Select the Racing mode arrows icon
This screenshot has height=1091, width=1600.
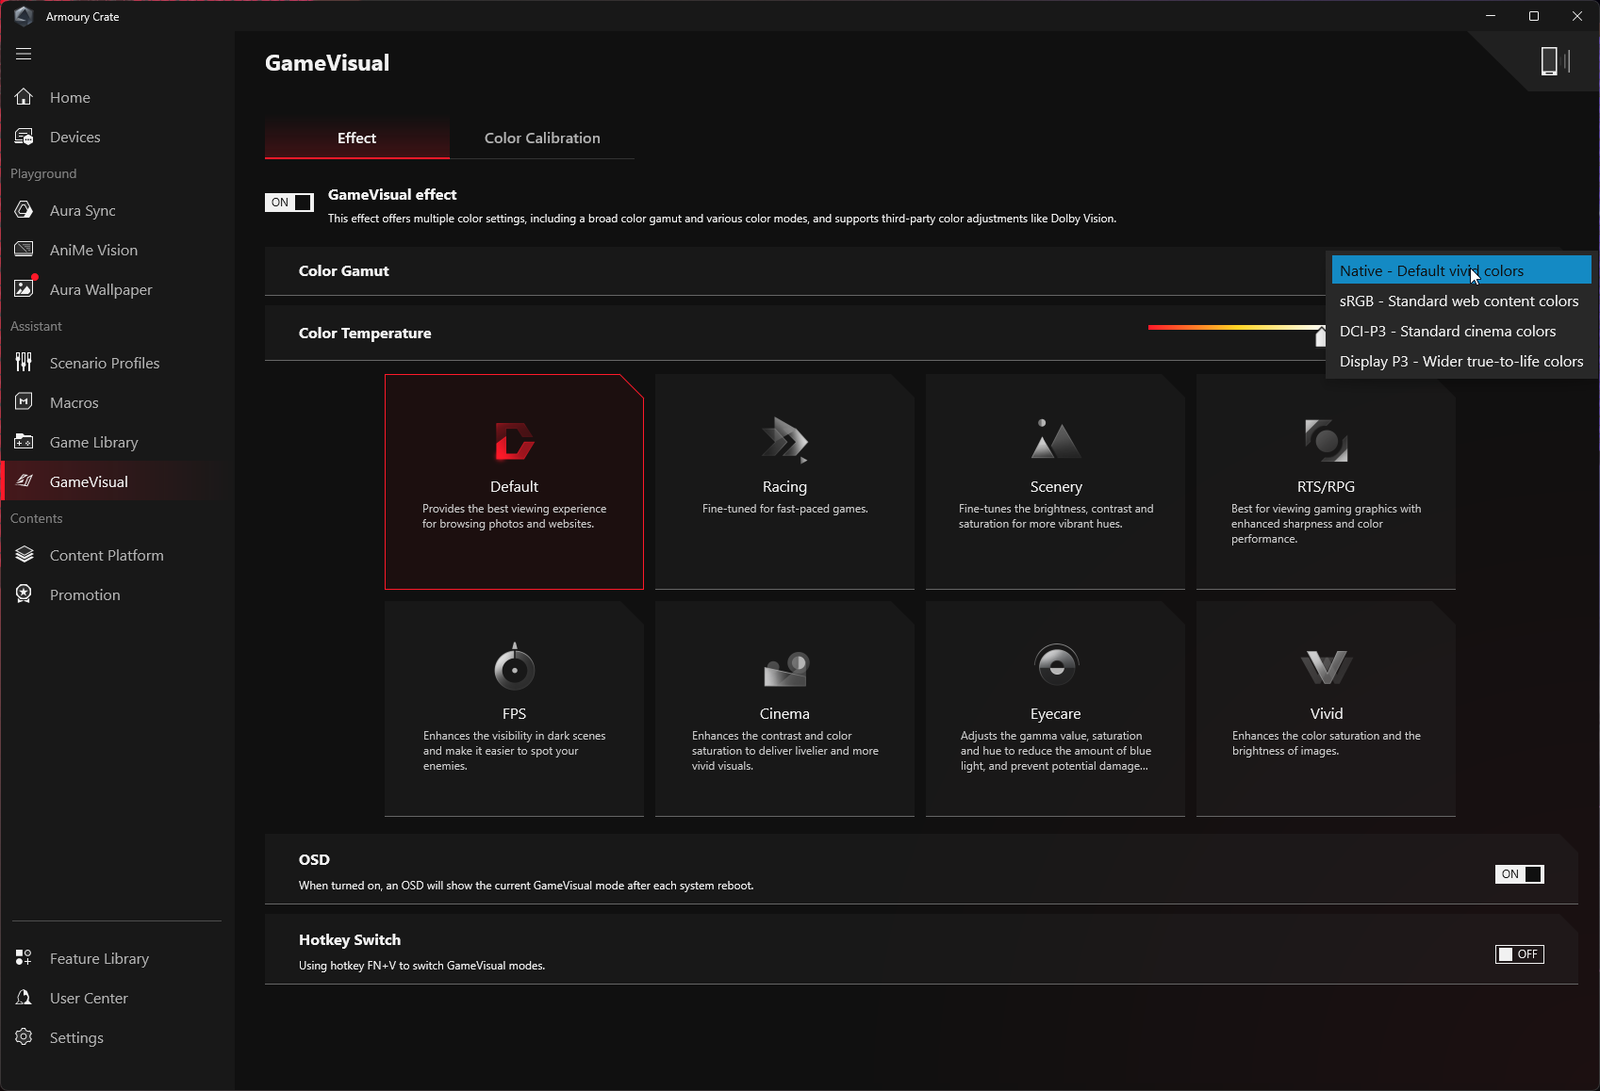click(785, 440)
